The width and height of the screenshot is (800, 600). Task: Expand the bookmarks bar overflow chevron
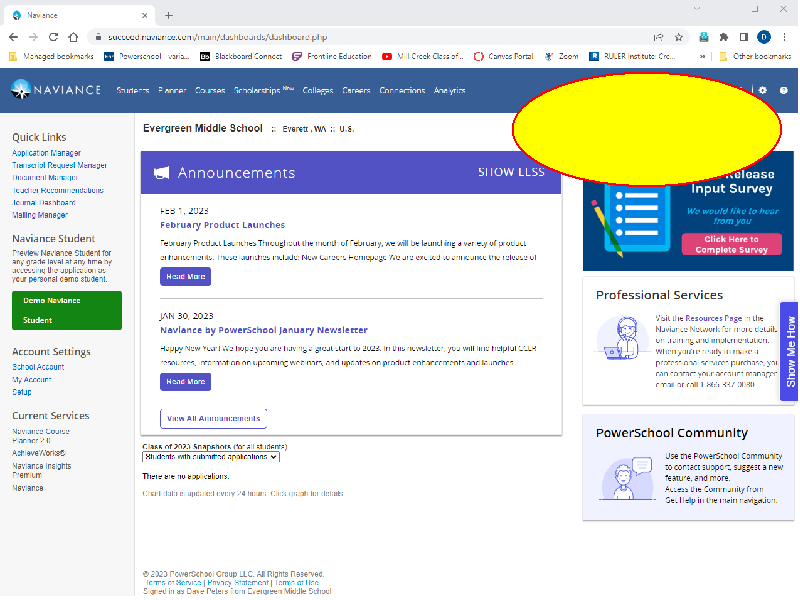(x=703, y=56)
